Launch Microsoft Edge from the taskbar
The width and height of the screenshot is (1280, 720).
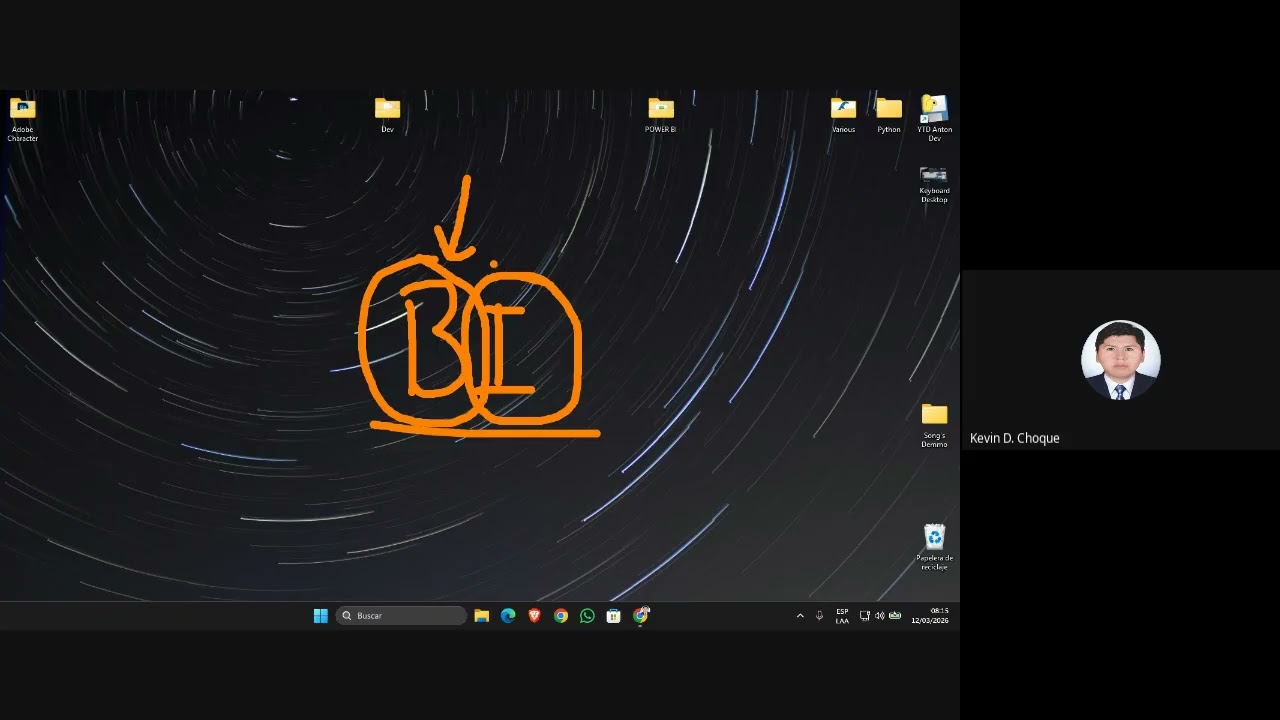point(508,616)
